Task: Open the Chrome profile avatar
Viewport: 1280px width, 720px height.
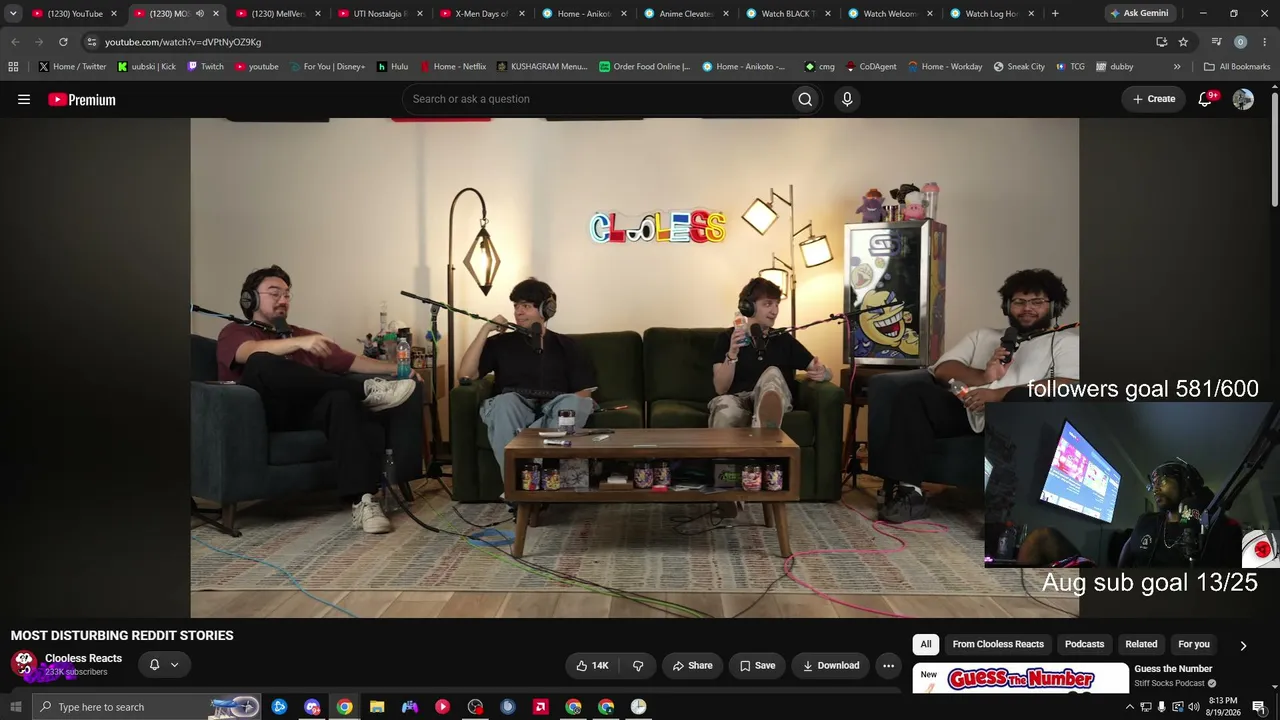Action: (x=1240, y=42)
